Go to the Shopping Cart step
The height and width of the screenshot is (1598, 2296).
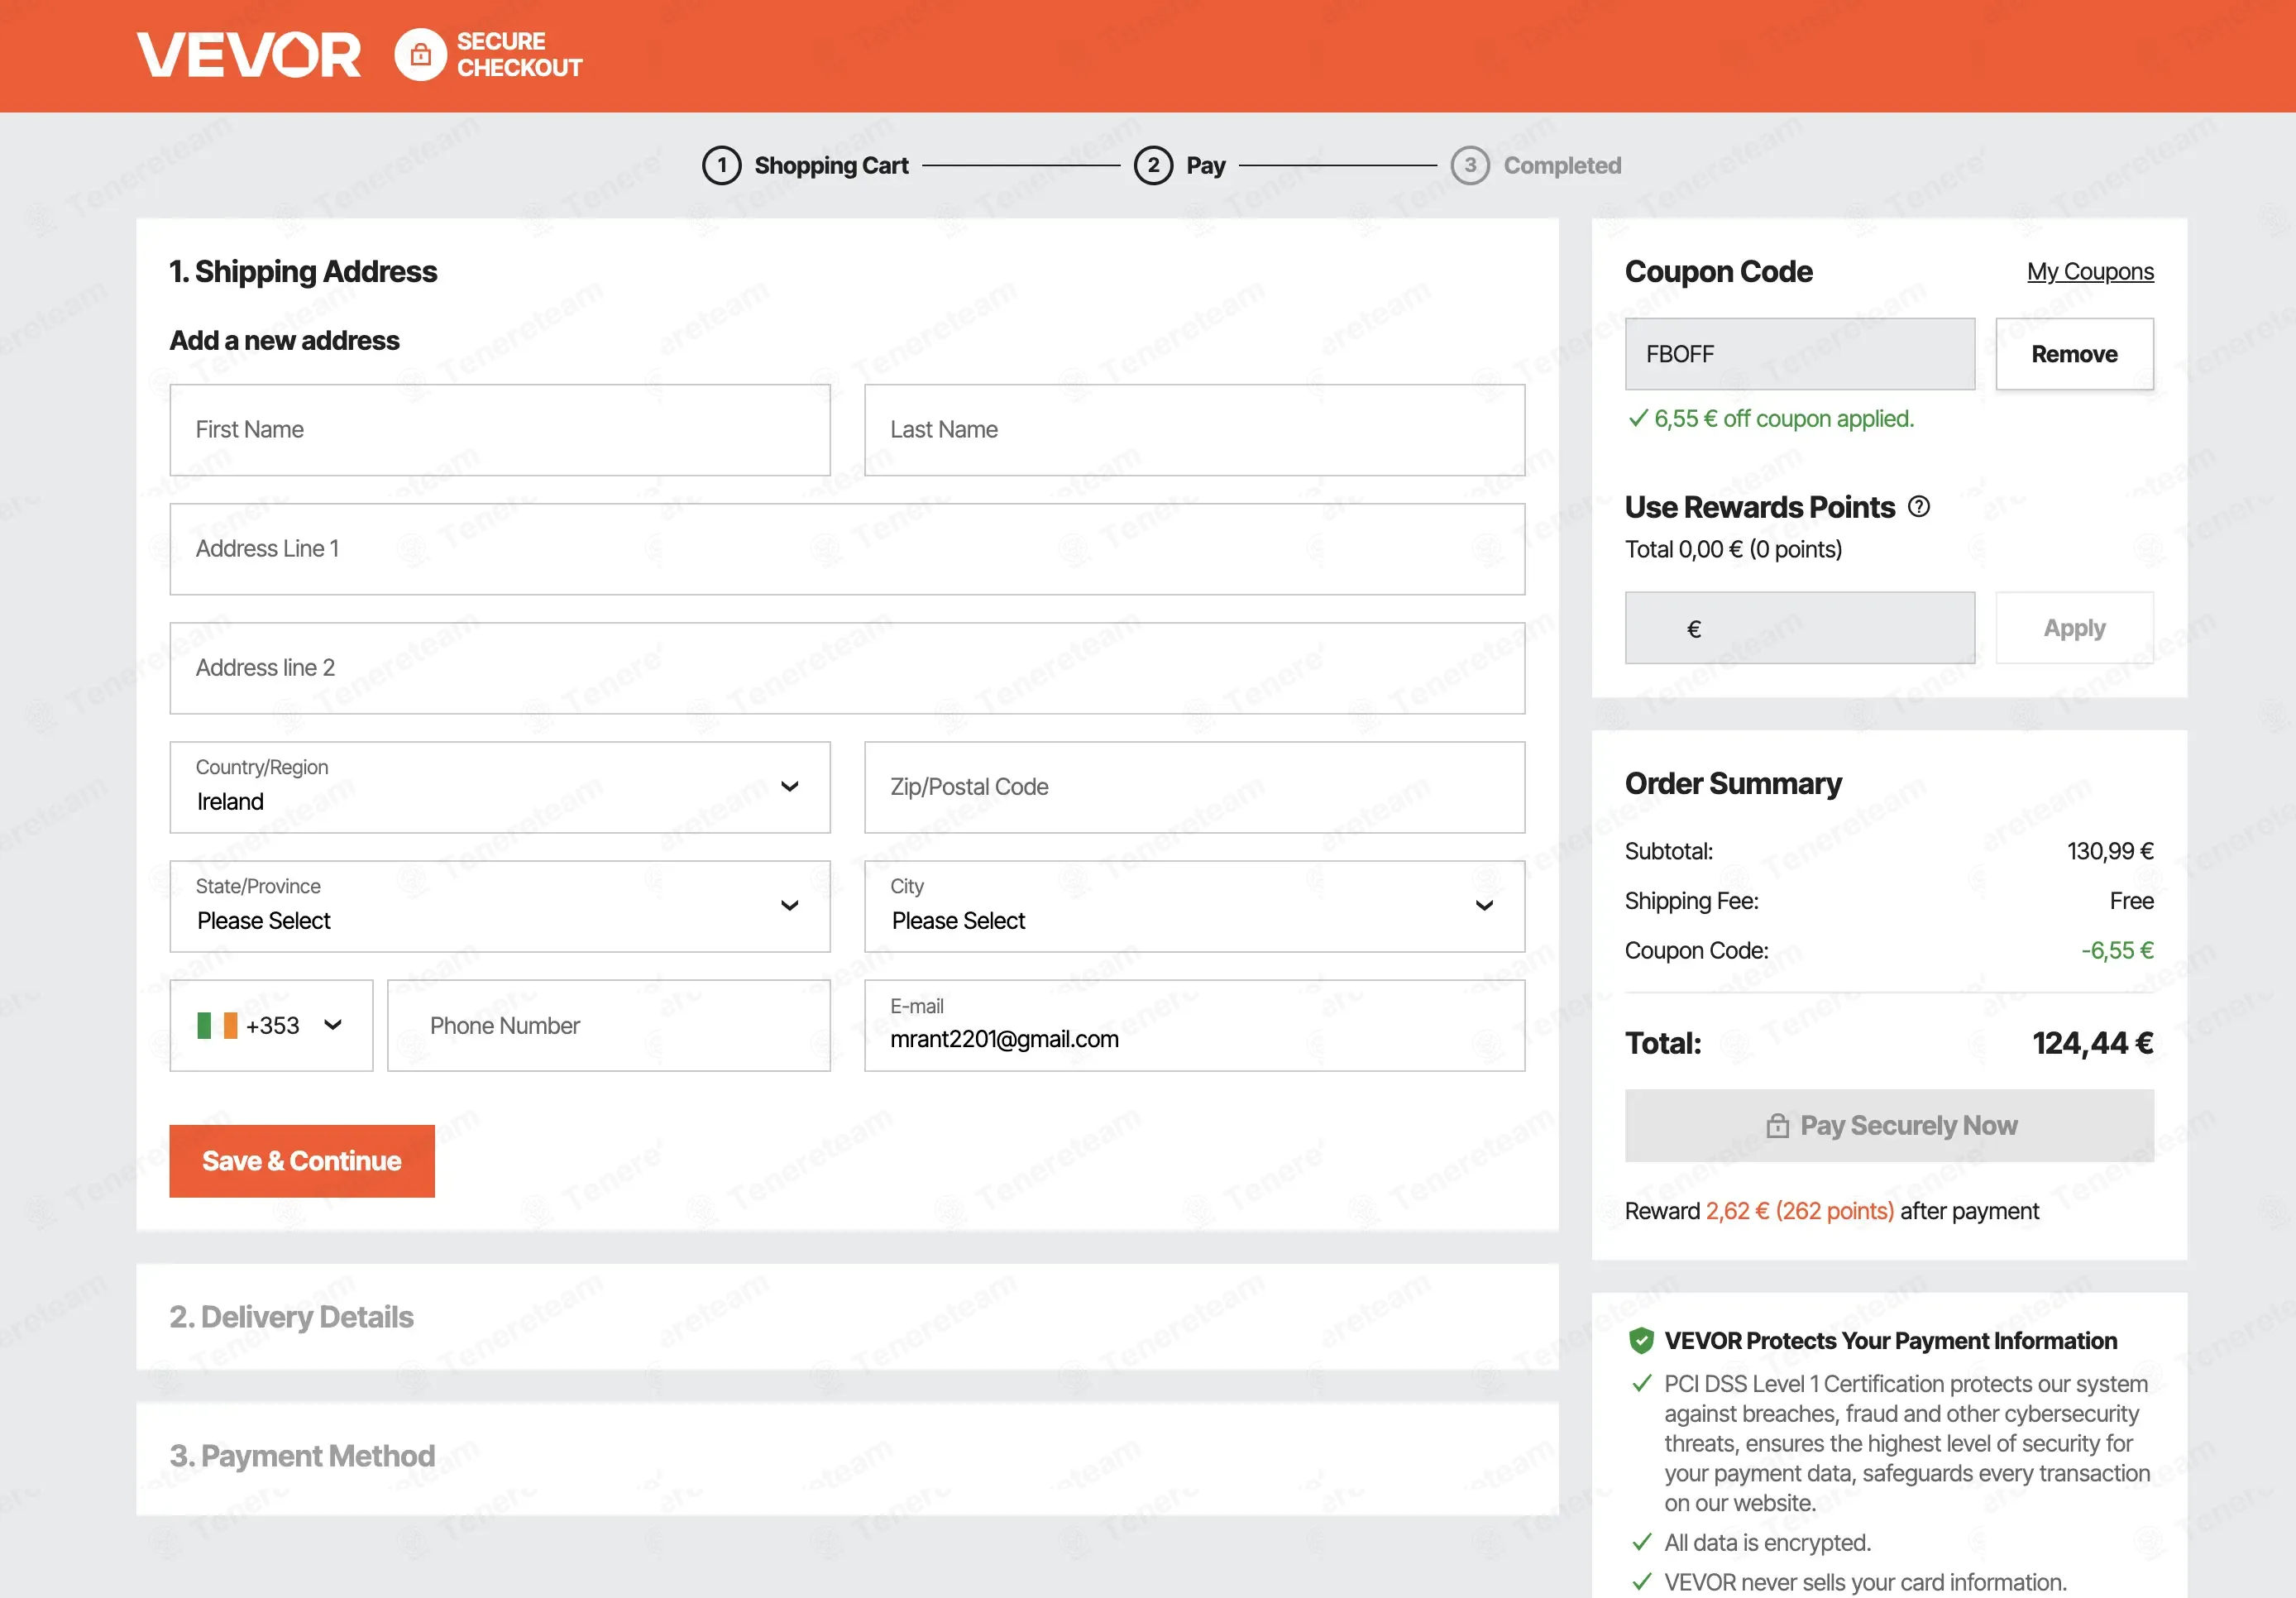pos(831,166)
